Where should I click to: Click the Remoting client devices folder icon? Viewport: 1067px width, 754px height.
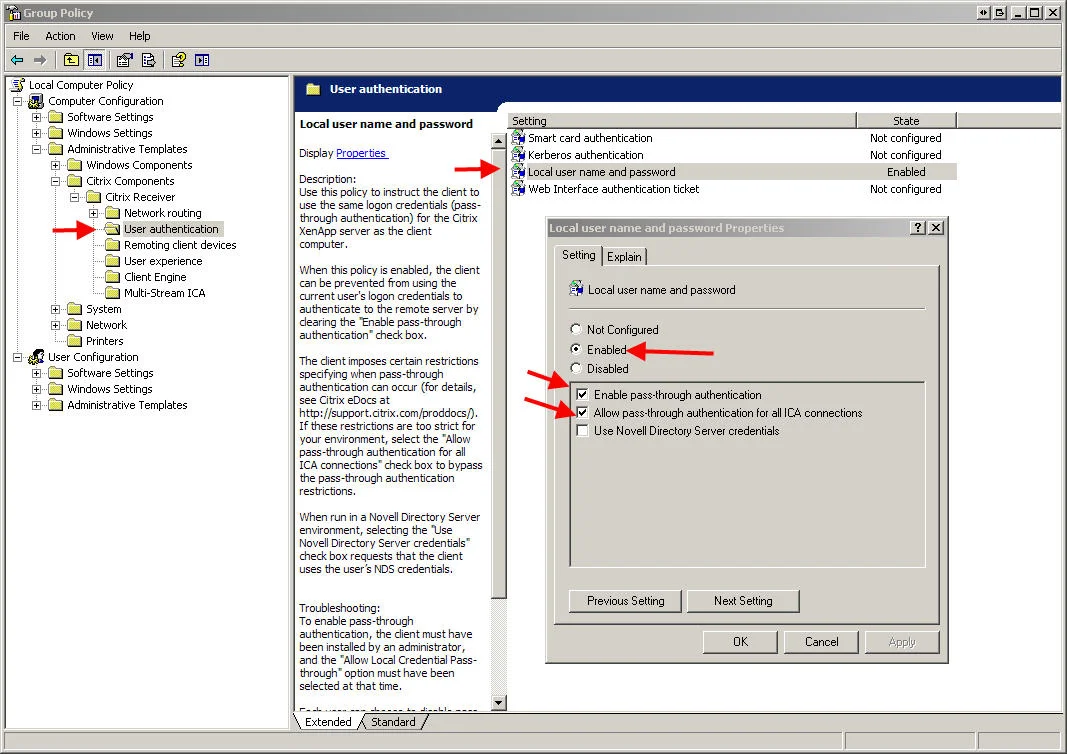pos(112,245)
